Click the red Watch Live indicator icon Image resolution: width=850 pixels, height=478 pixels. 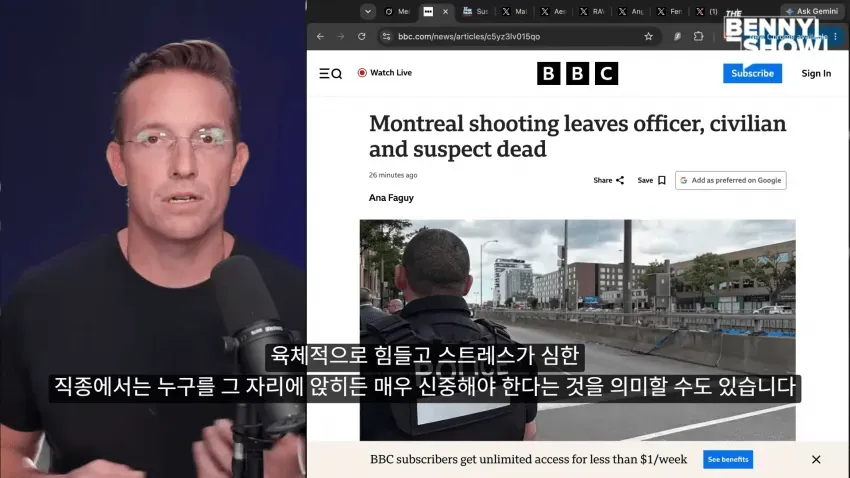[362, 73]
